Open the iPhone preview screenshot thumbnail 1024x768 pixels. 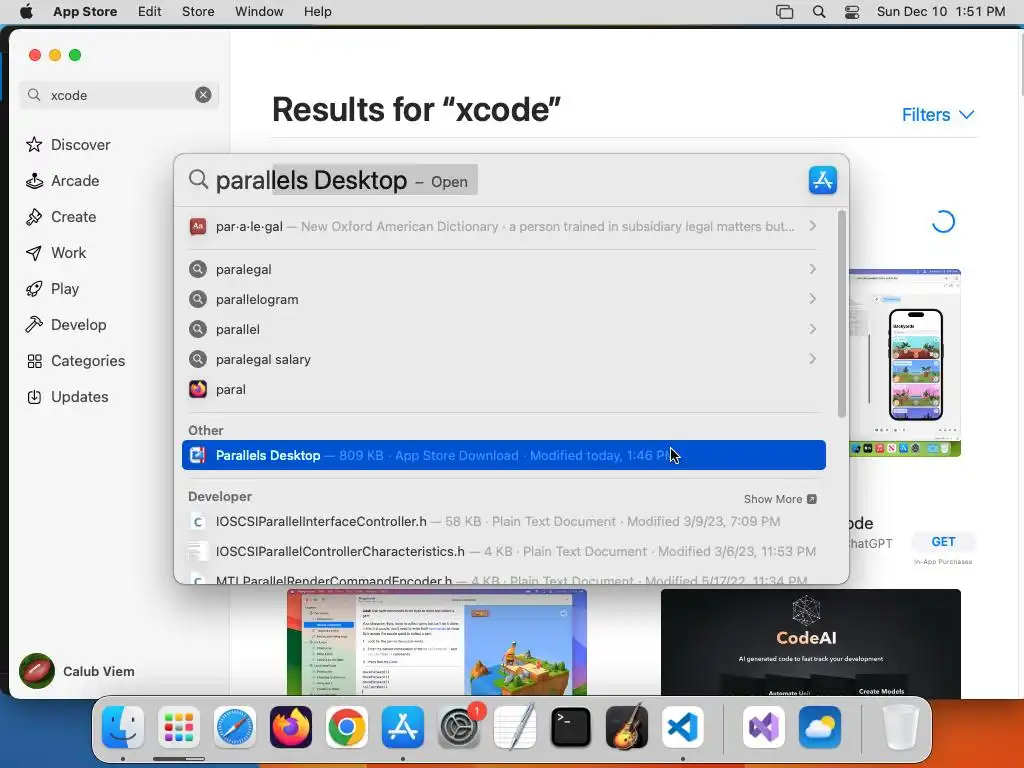(x=904, y=362)
